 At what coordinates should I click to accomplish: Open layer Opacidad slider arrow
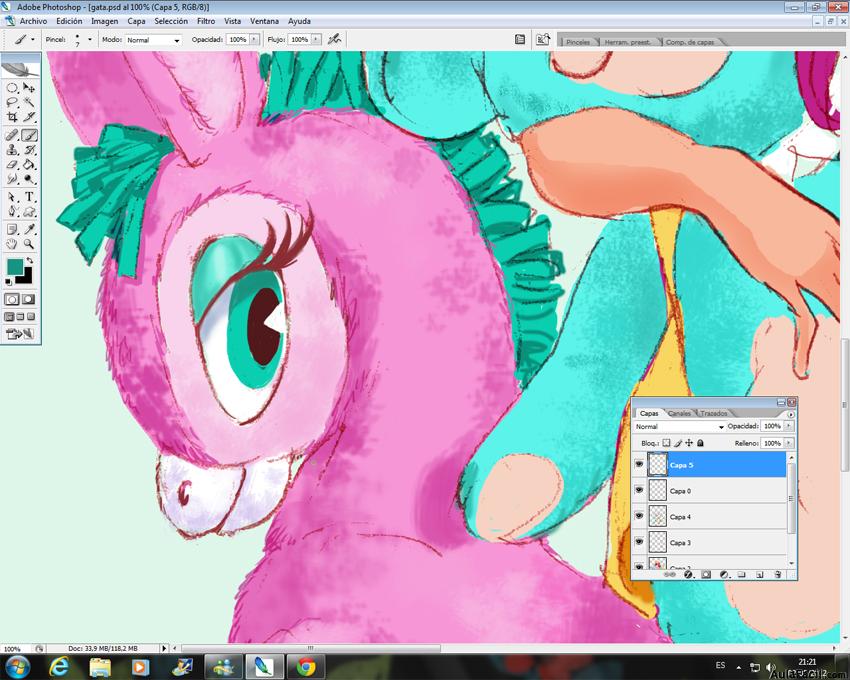[x=789, y=426]
